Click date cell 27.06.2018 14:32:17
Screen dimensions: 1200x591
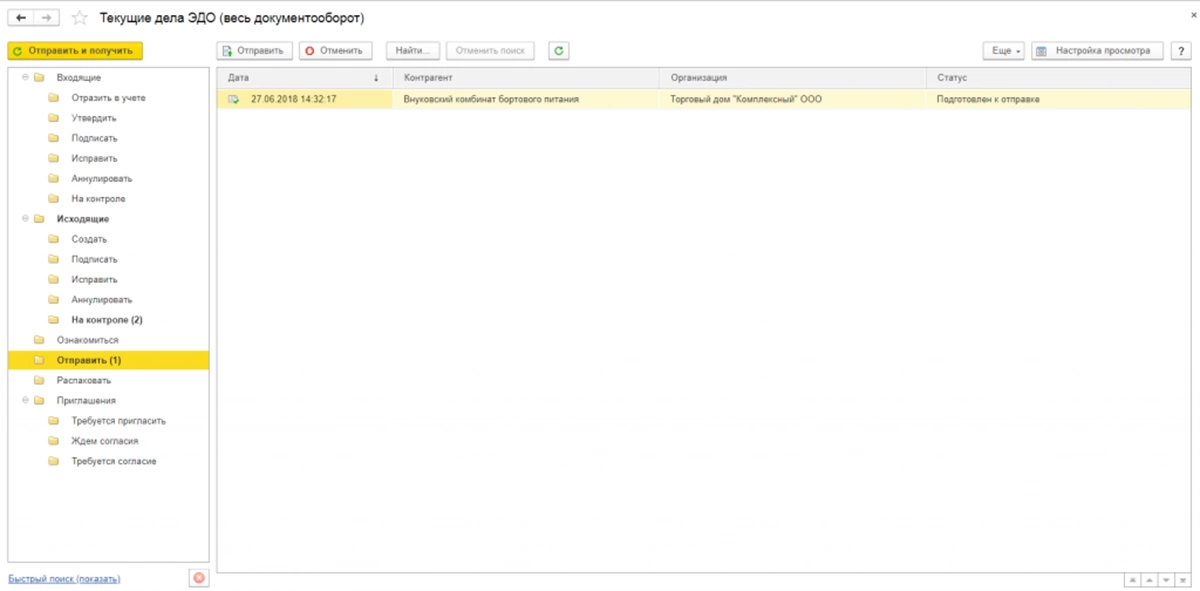point(304,99)
